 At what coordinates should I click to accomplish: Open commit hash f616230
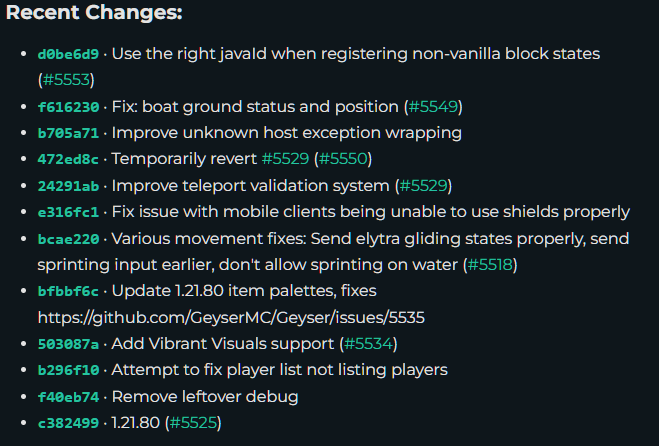click(x=68, y=107)
